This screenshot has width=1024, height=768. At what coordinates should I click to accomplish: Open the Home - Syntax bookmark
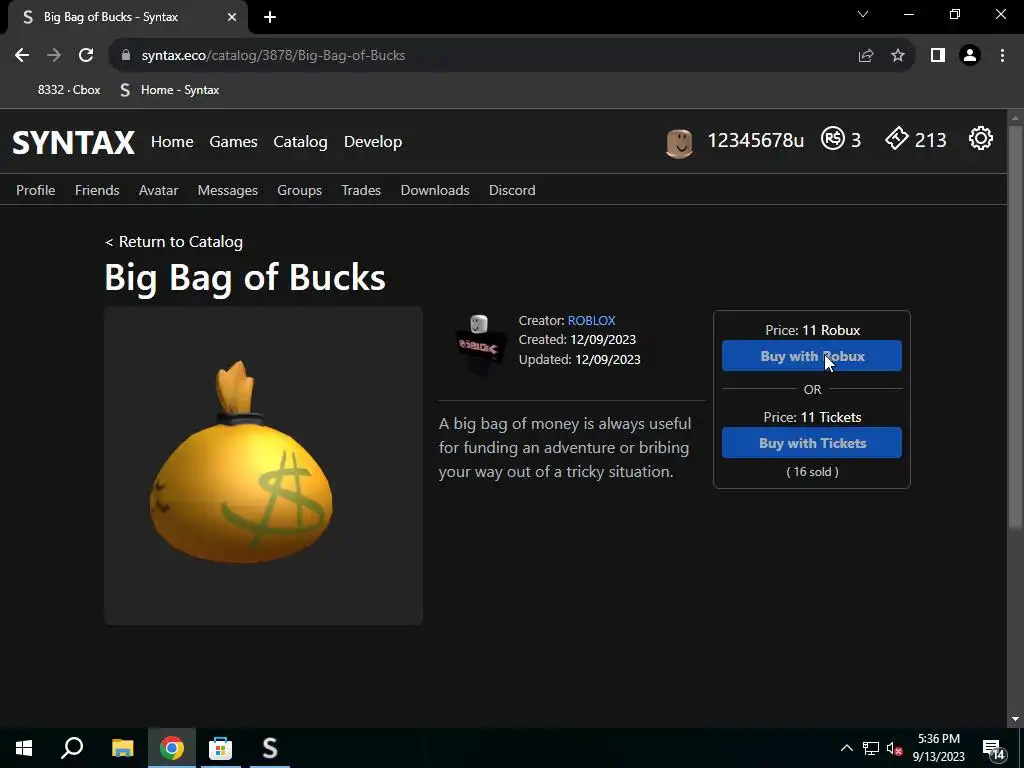pyautogui.click(x=170, y=90)
